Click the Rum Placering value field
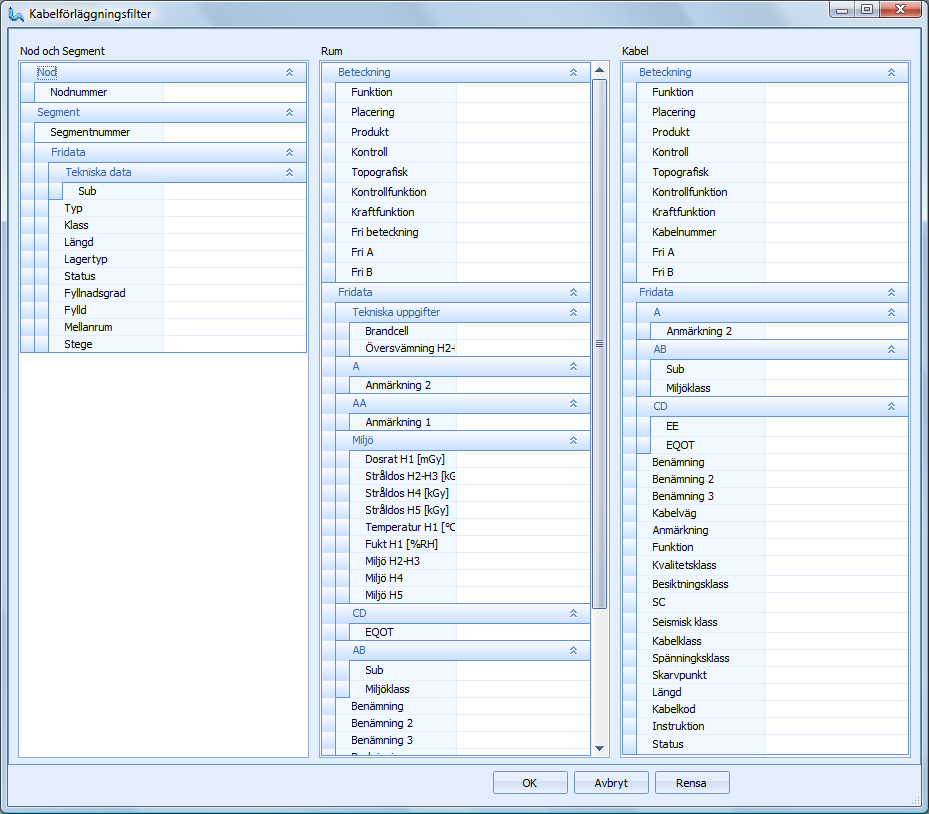This screenshot has height=814, width=929. tap(523, 113)
